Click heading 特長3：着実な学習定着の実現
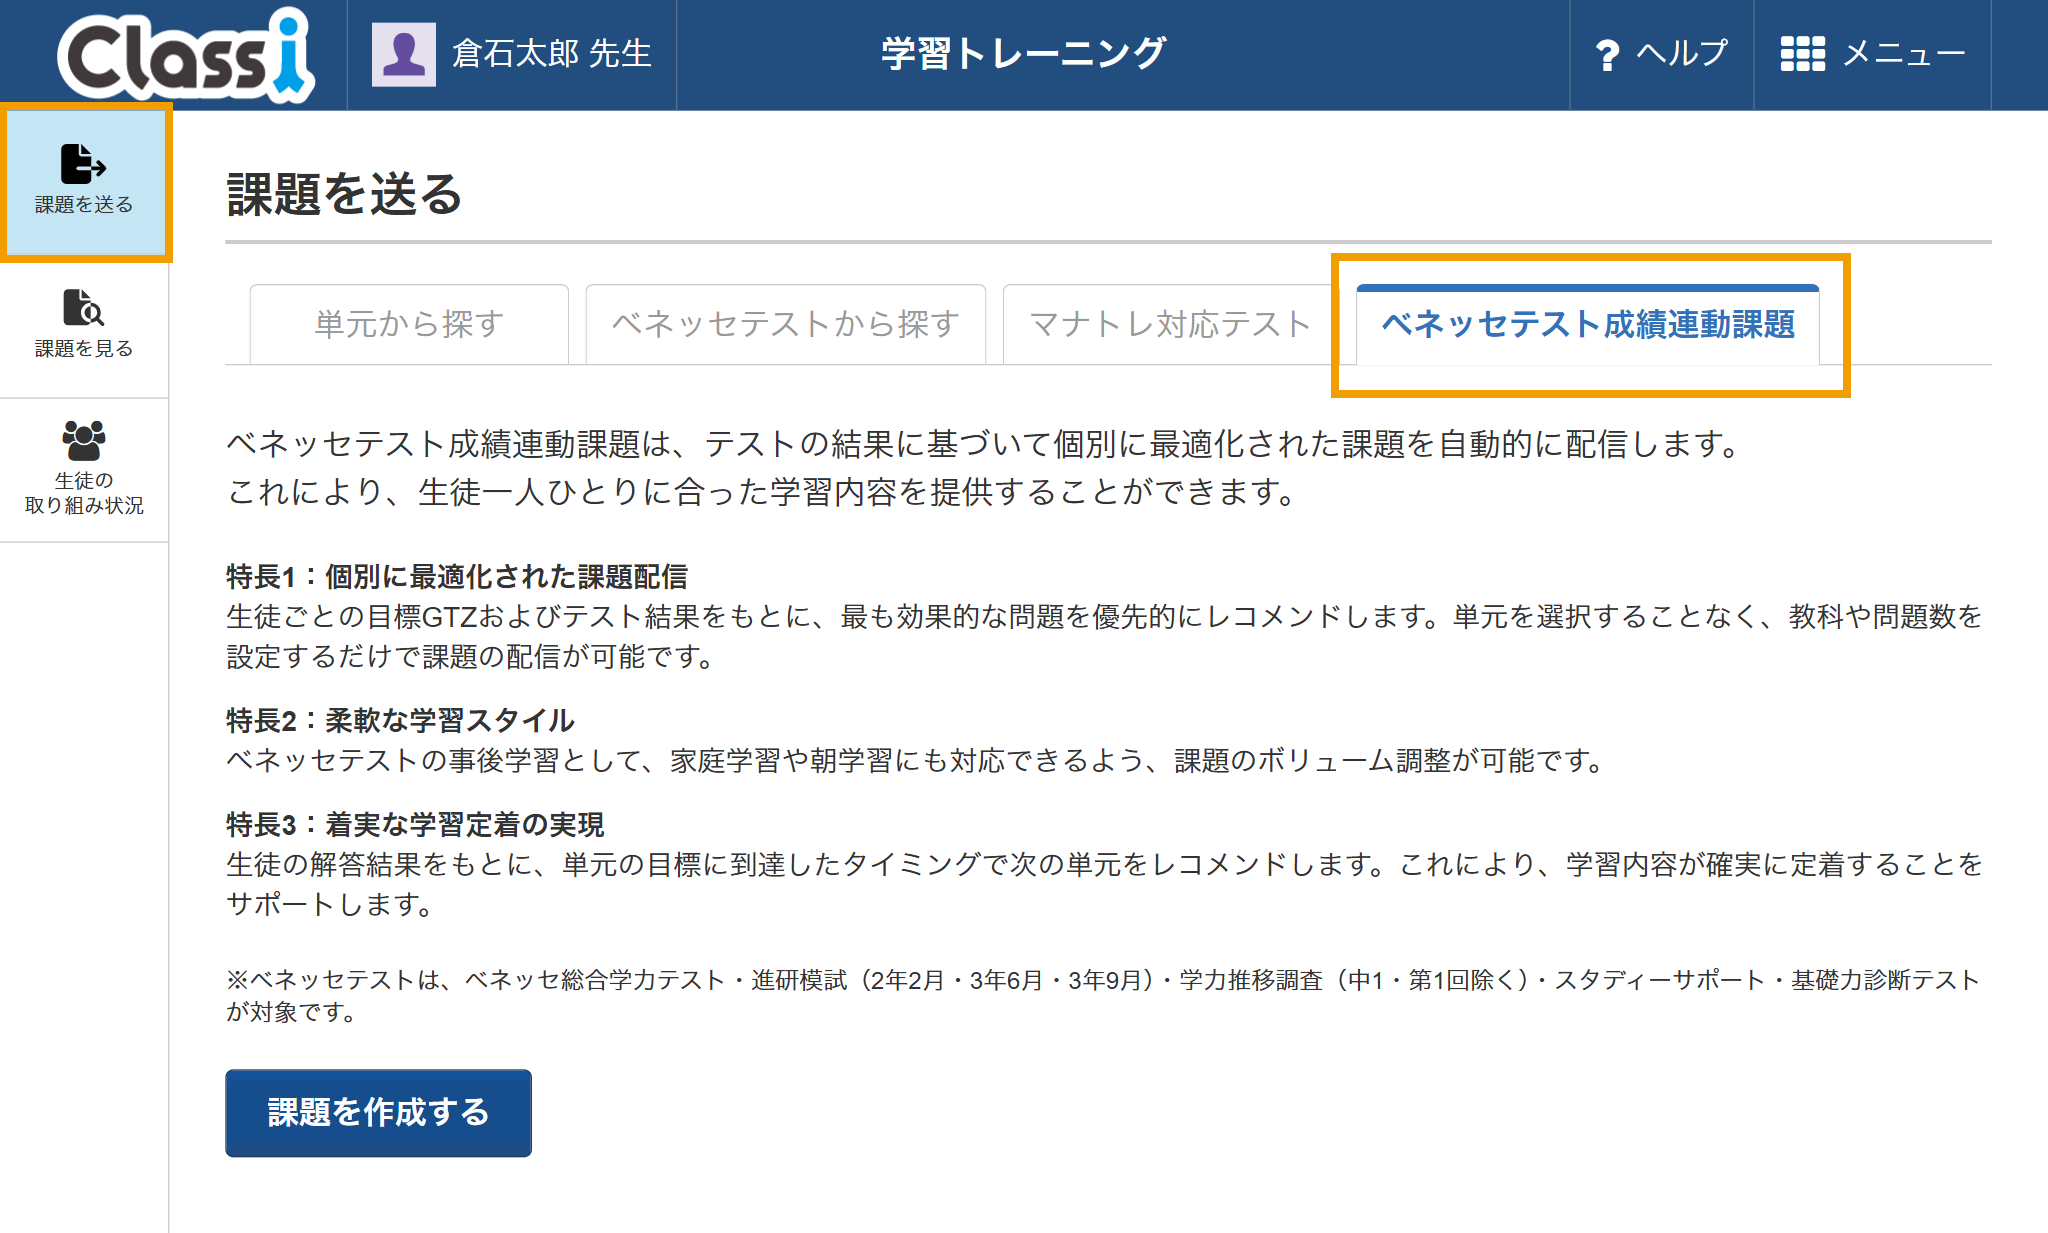 pyautogui.click(x=415, y=825)
